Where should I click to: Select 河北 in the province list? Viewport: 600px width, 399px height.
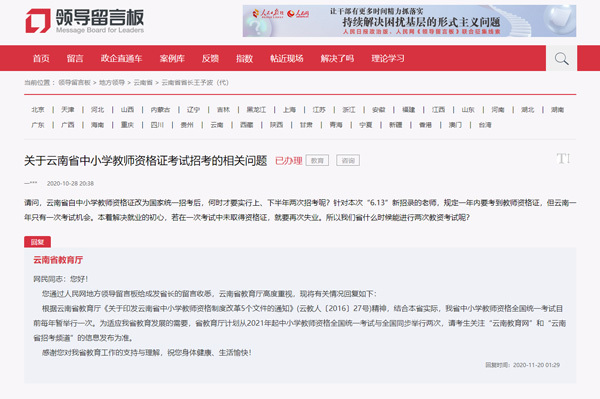coord(98,110)
